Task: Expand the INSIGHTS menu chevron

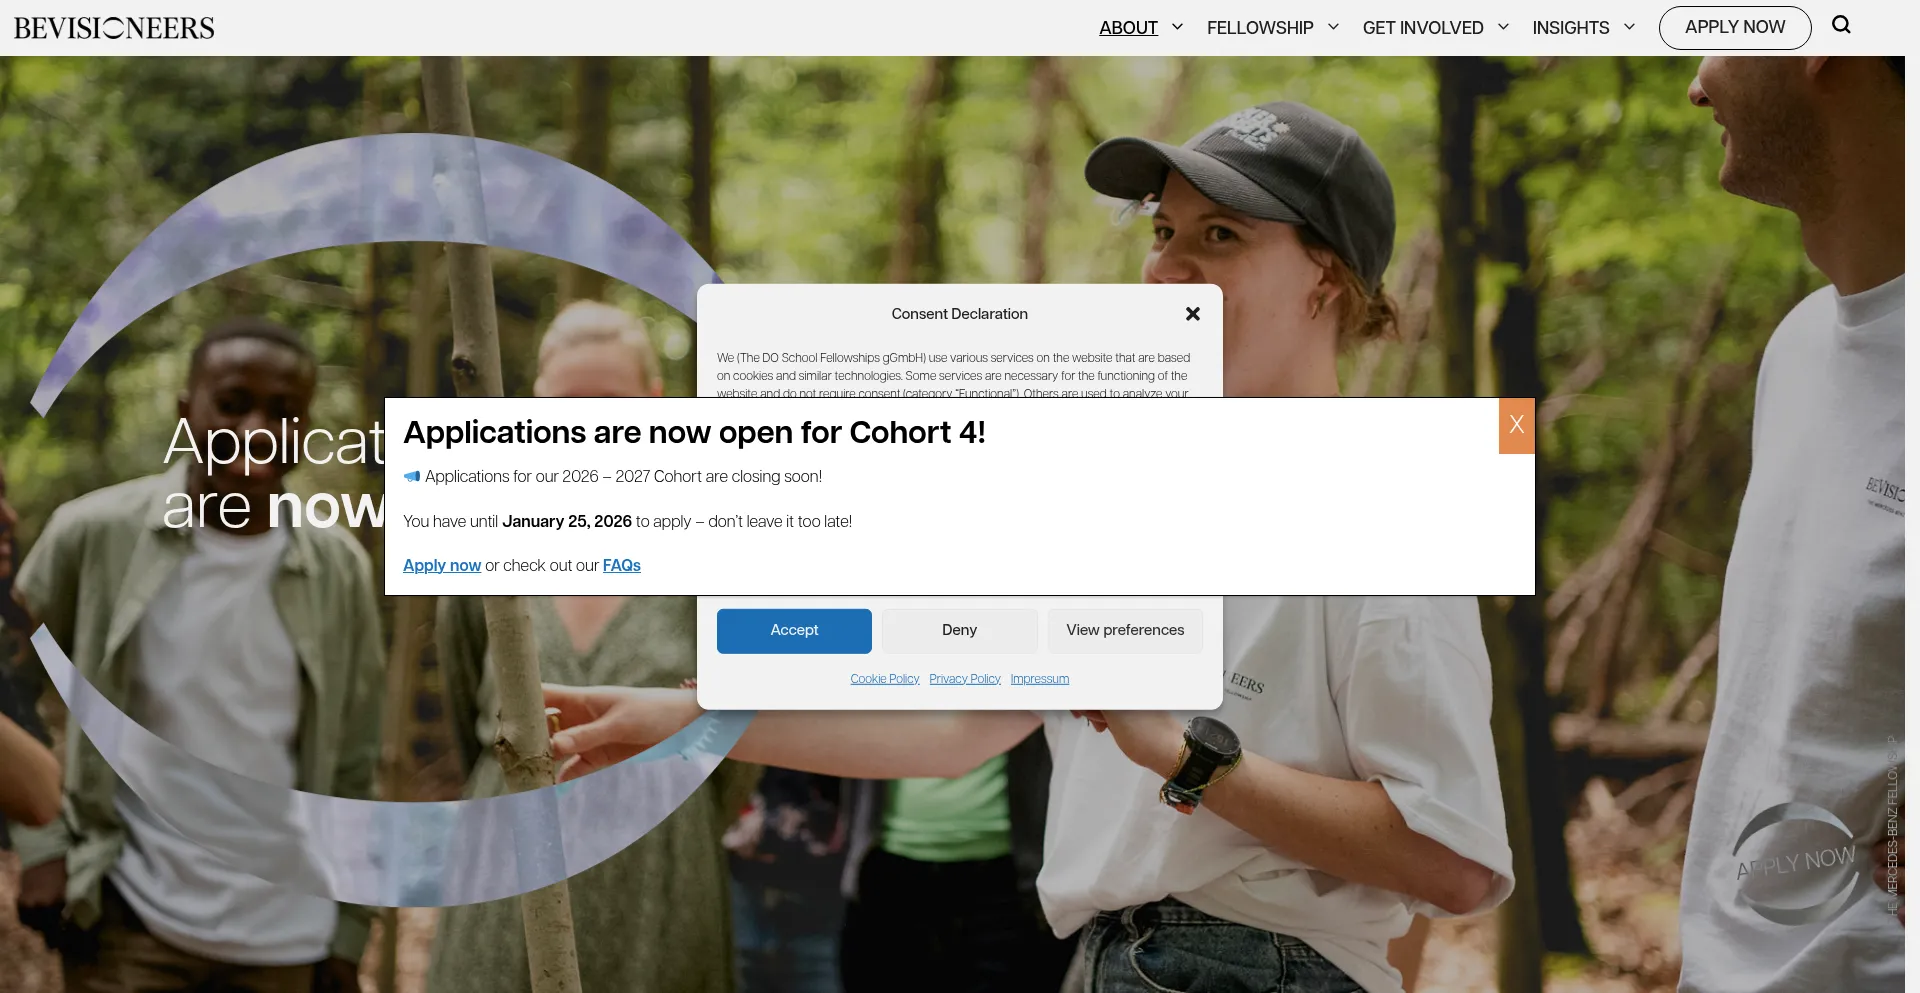Action: (1629, 27)
